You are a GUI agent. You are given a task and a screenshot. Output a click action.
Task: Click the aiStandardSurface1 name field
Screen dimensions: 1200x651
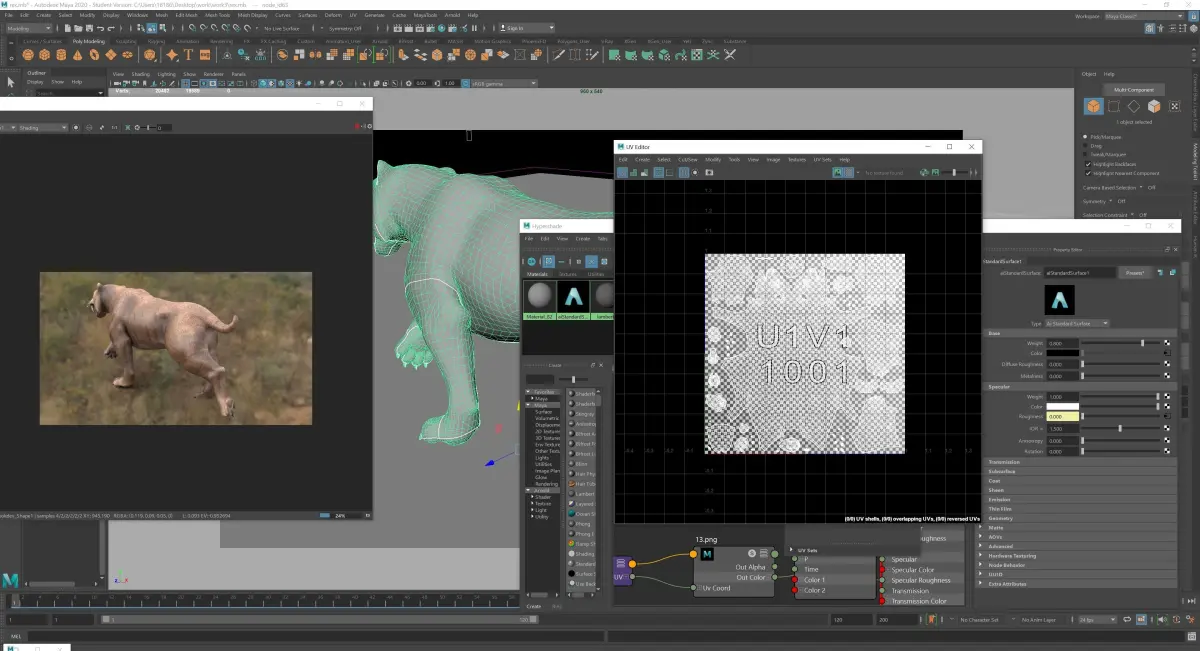1079,271
